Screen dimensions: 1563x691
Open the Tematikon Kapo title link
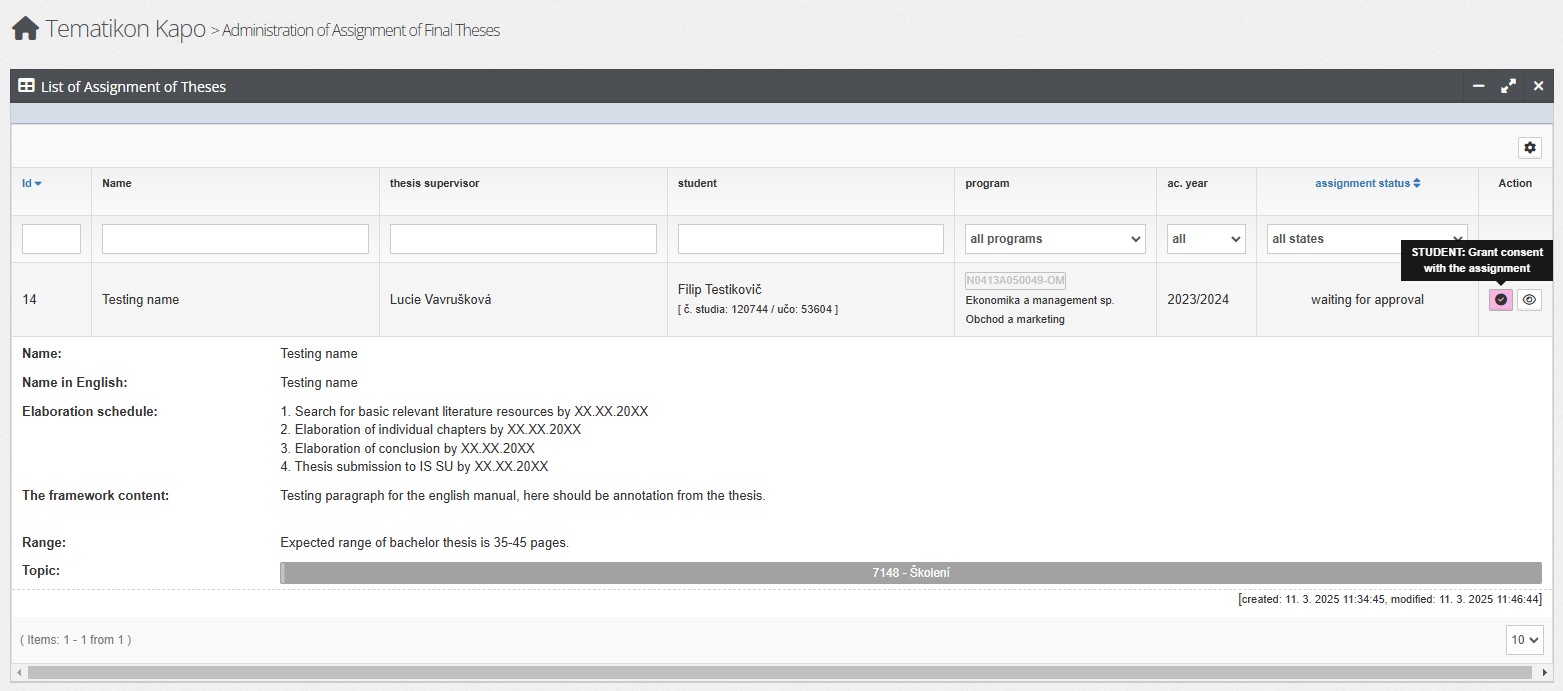126,28
